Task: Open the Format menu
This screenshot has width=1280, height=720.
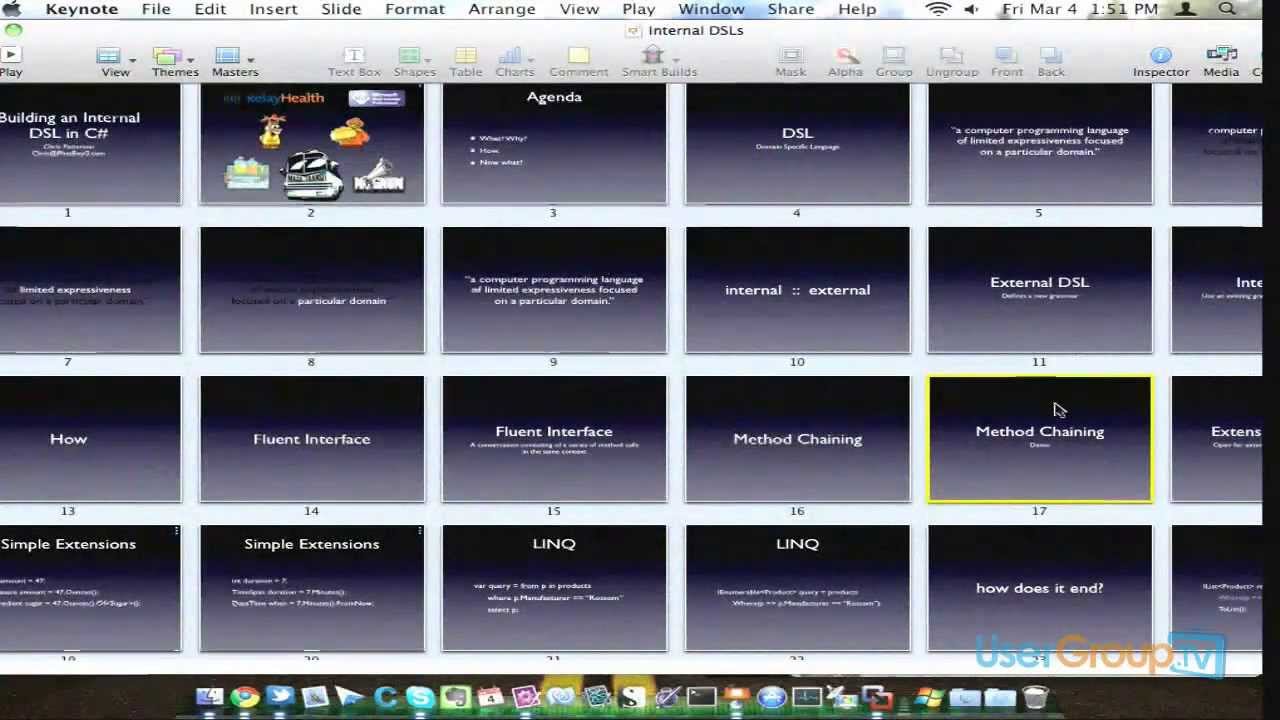Action: point(414,9)
